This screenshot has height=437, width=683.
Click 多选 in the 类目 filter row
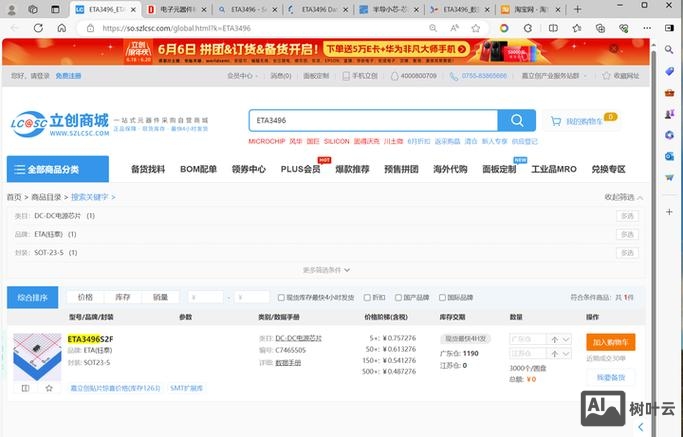point(627,216)
